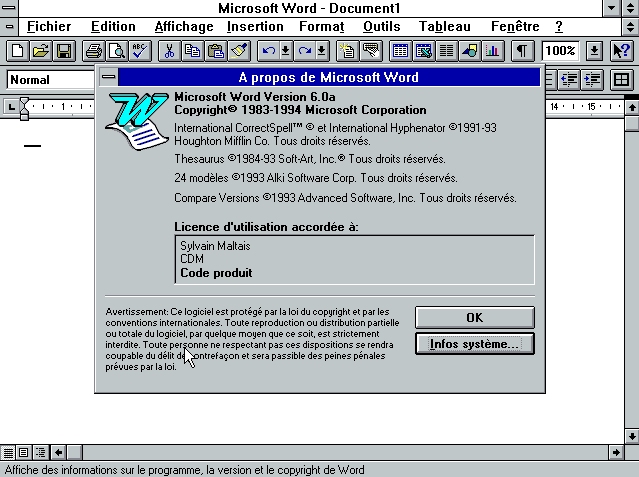Open the zoom percentage dropdown arrow
639x477 pixels.
click(x=594, y=51)
